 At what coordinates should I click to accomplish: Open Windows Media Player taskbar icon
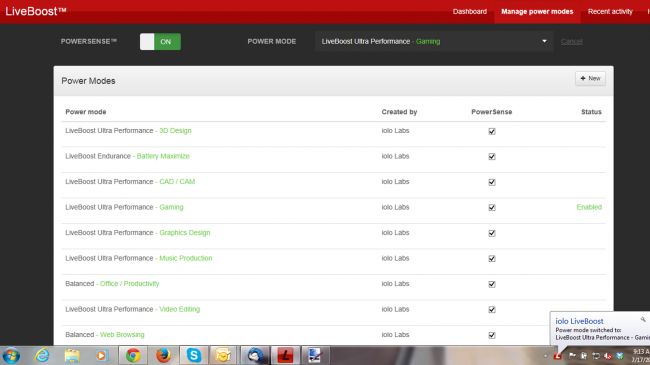pyautogui.click(x=101, y=355)
